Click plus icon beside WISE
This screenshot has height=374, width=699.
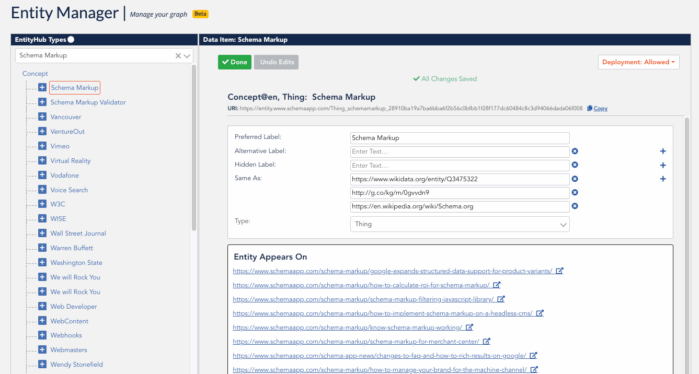click(x=42, y=218)
